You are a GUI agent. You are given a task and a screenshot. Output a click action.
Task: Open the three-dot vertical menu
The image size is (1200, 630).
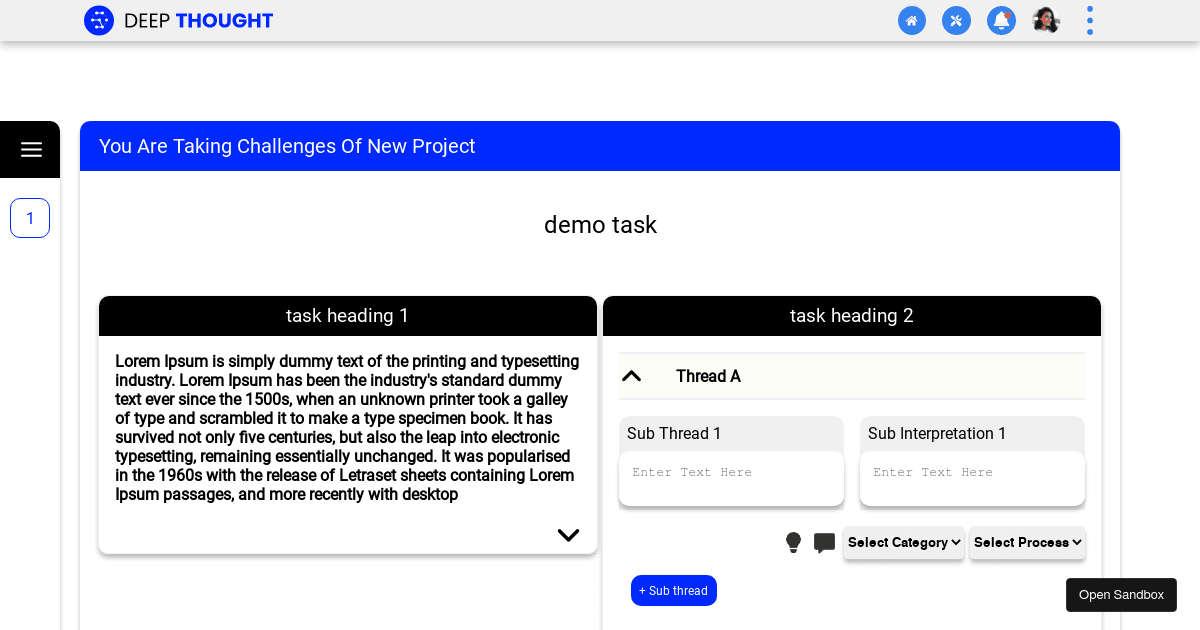point(1090,20)
